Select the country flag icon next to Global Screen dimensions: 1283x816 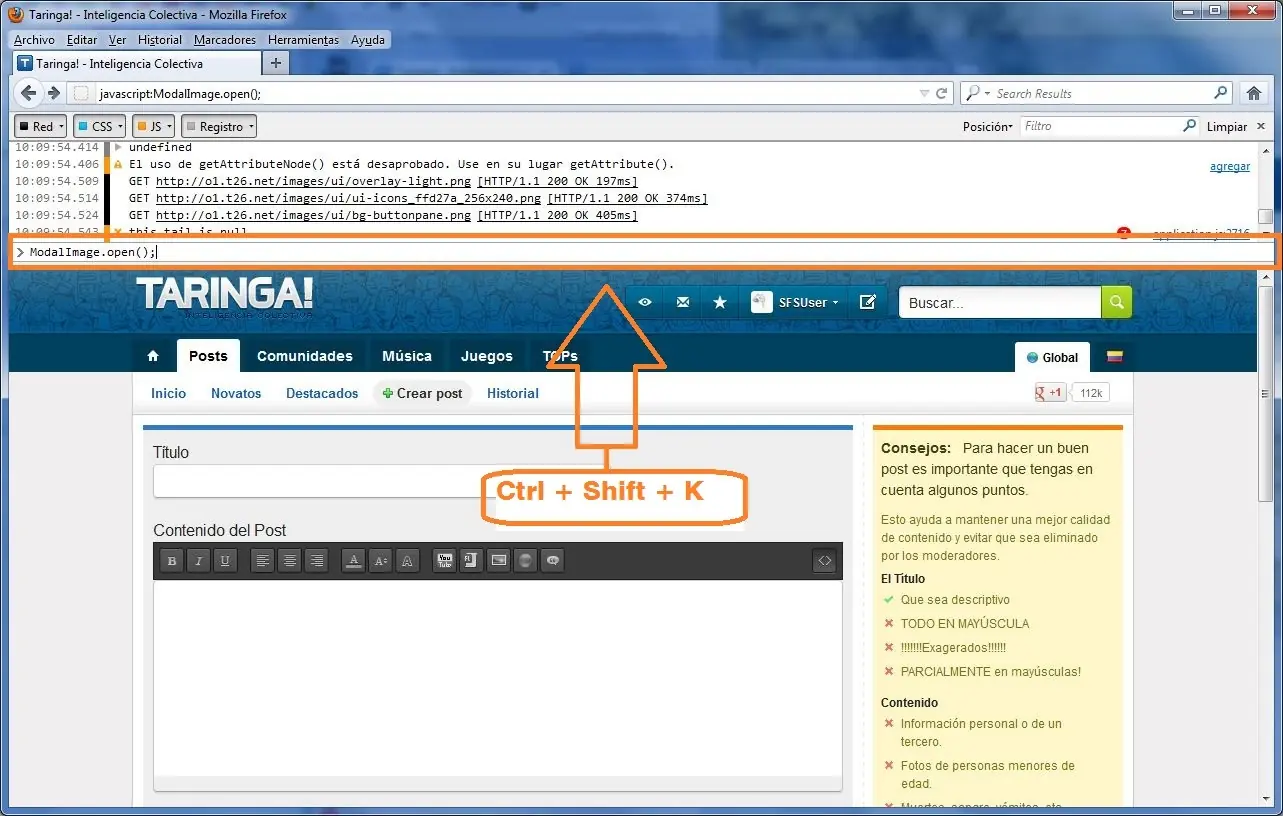pos(1113,357)
